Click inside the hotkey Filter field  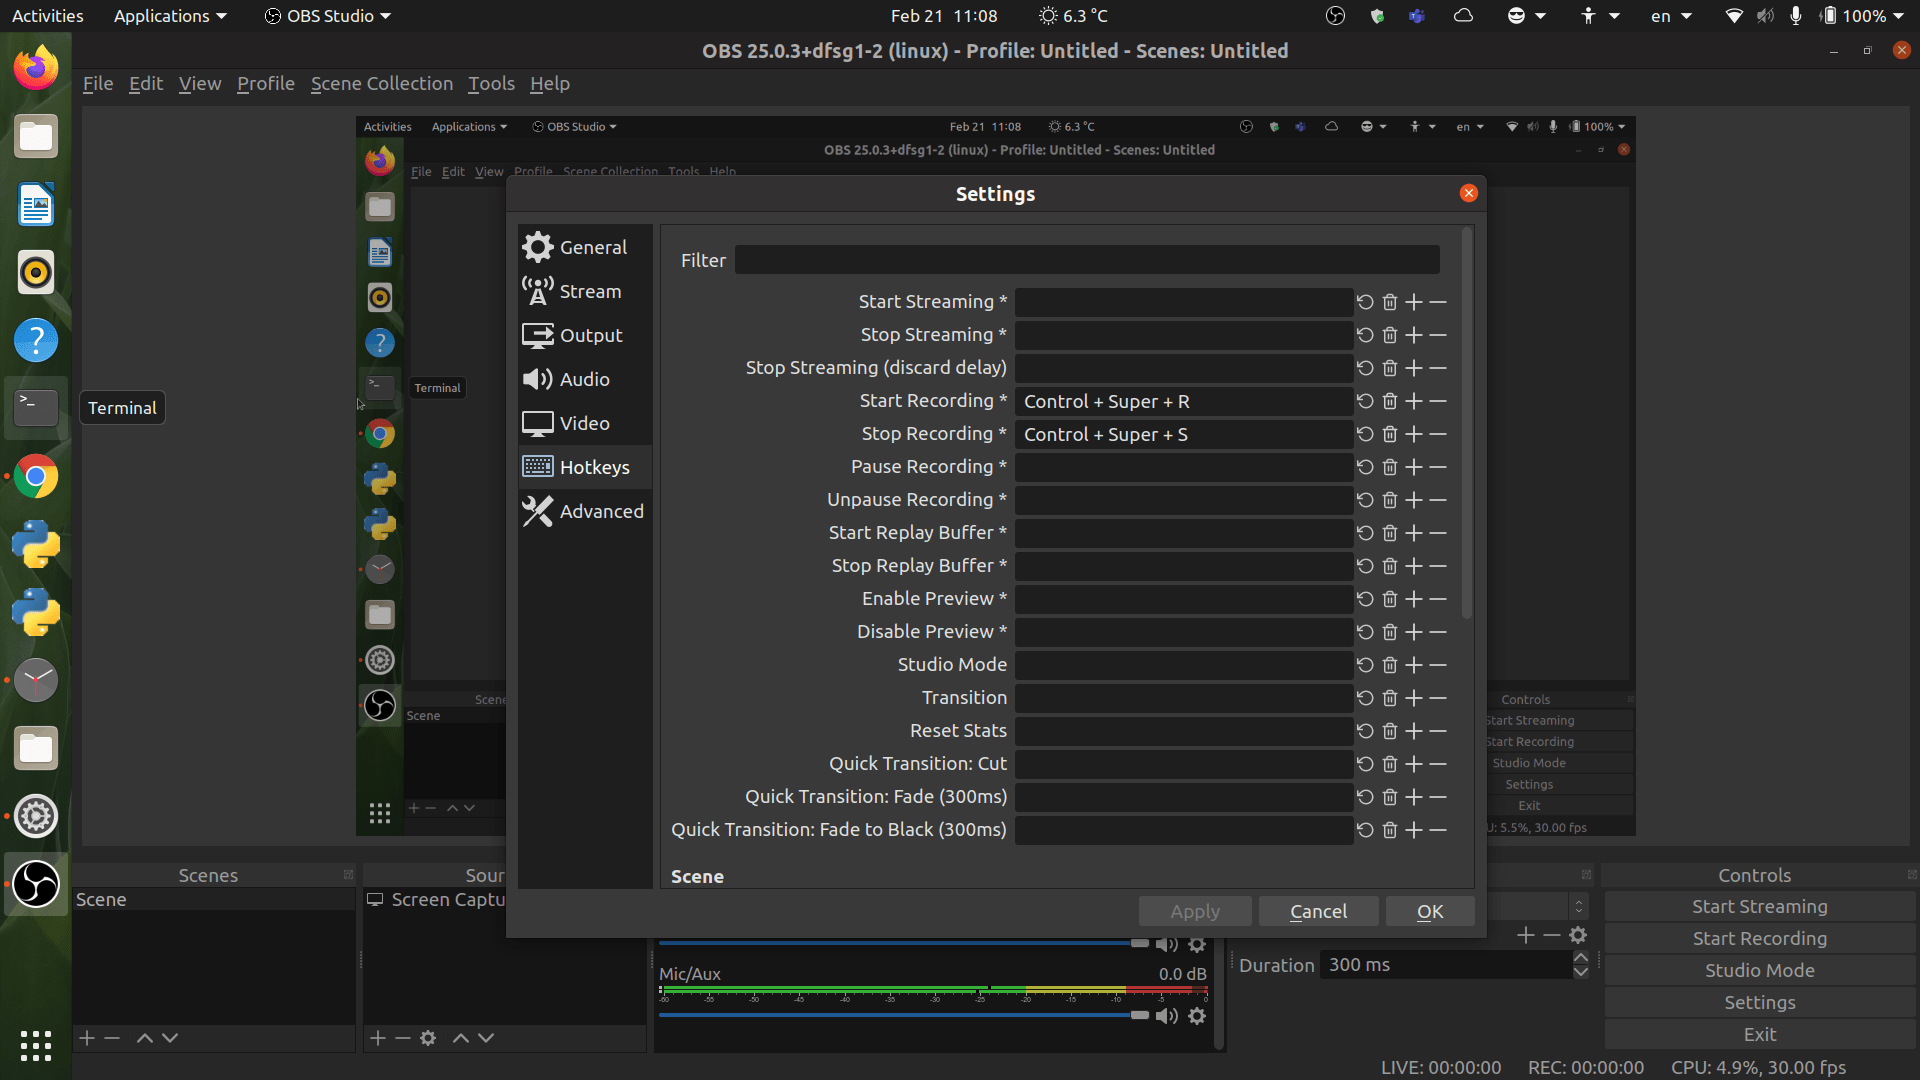coord(1086,259)
